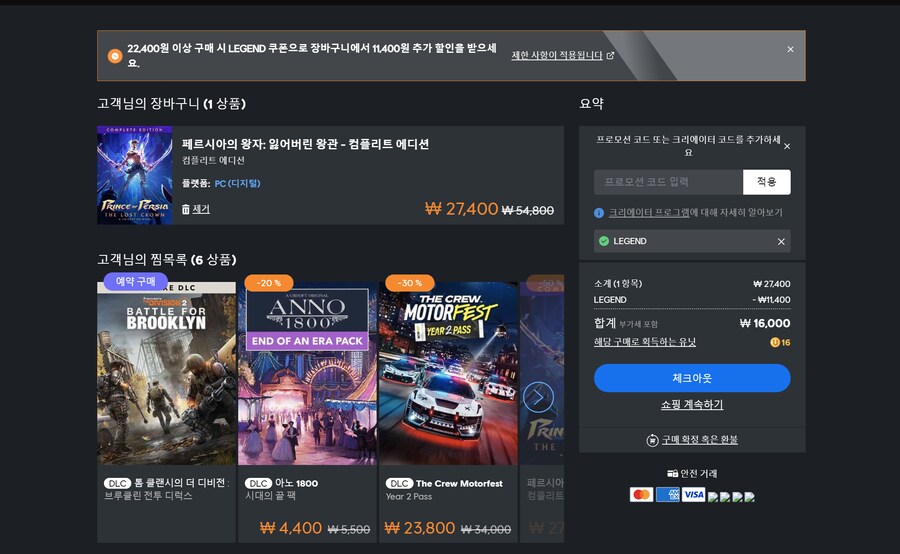
Task: Close the promo code prompt section
Action: click(787, 146)
